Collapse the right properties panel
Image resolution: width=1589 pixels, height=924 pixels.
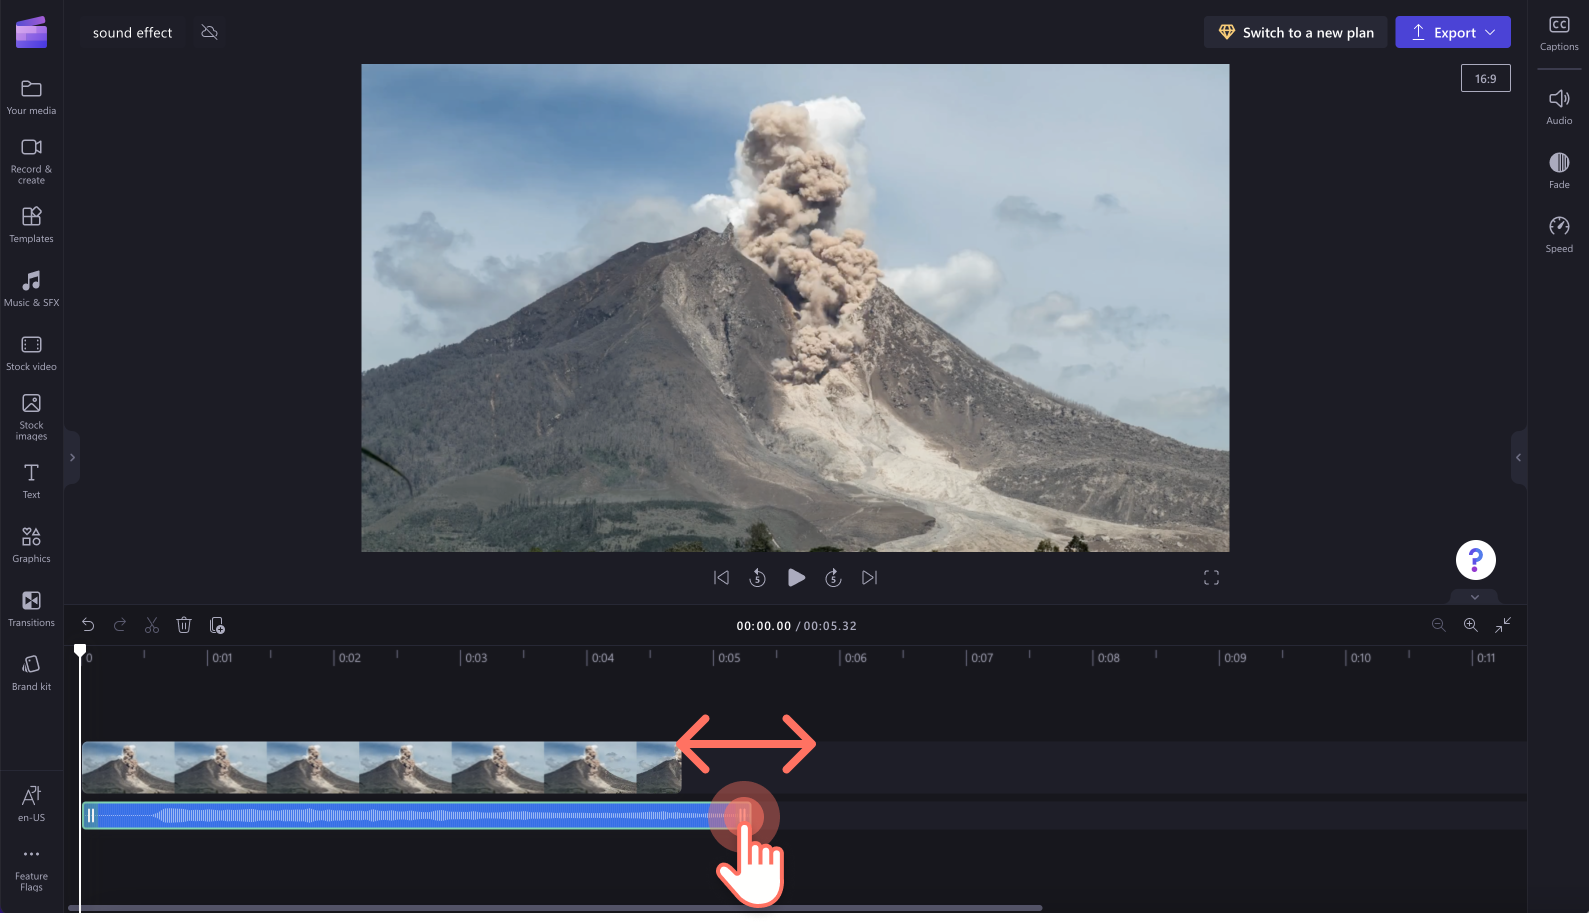pyautogui.click(x=1518, y=457)
